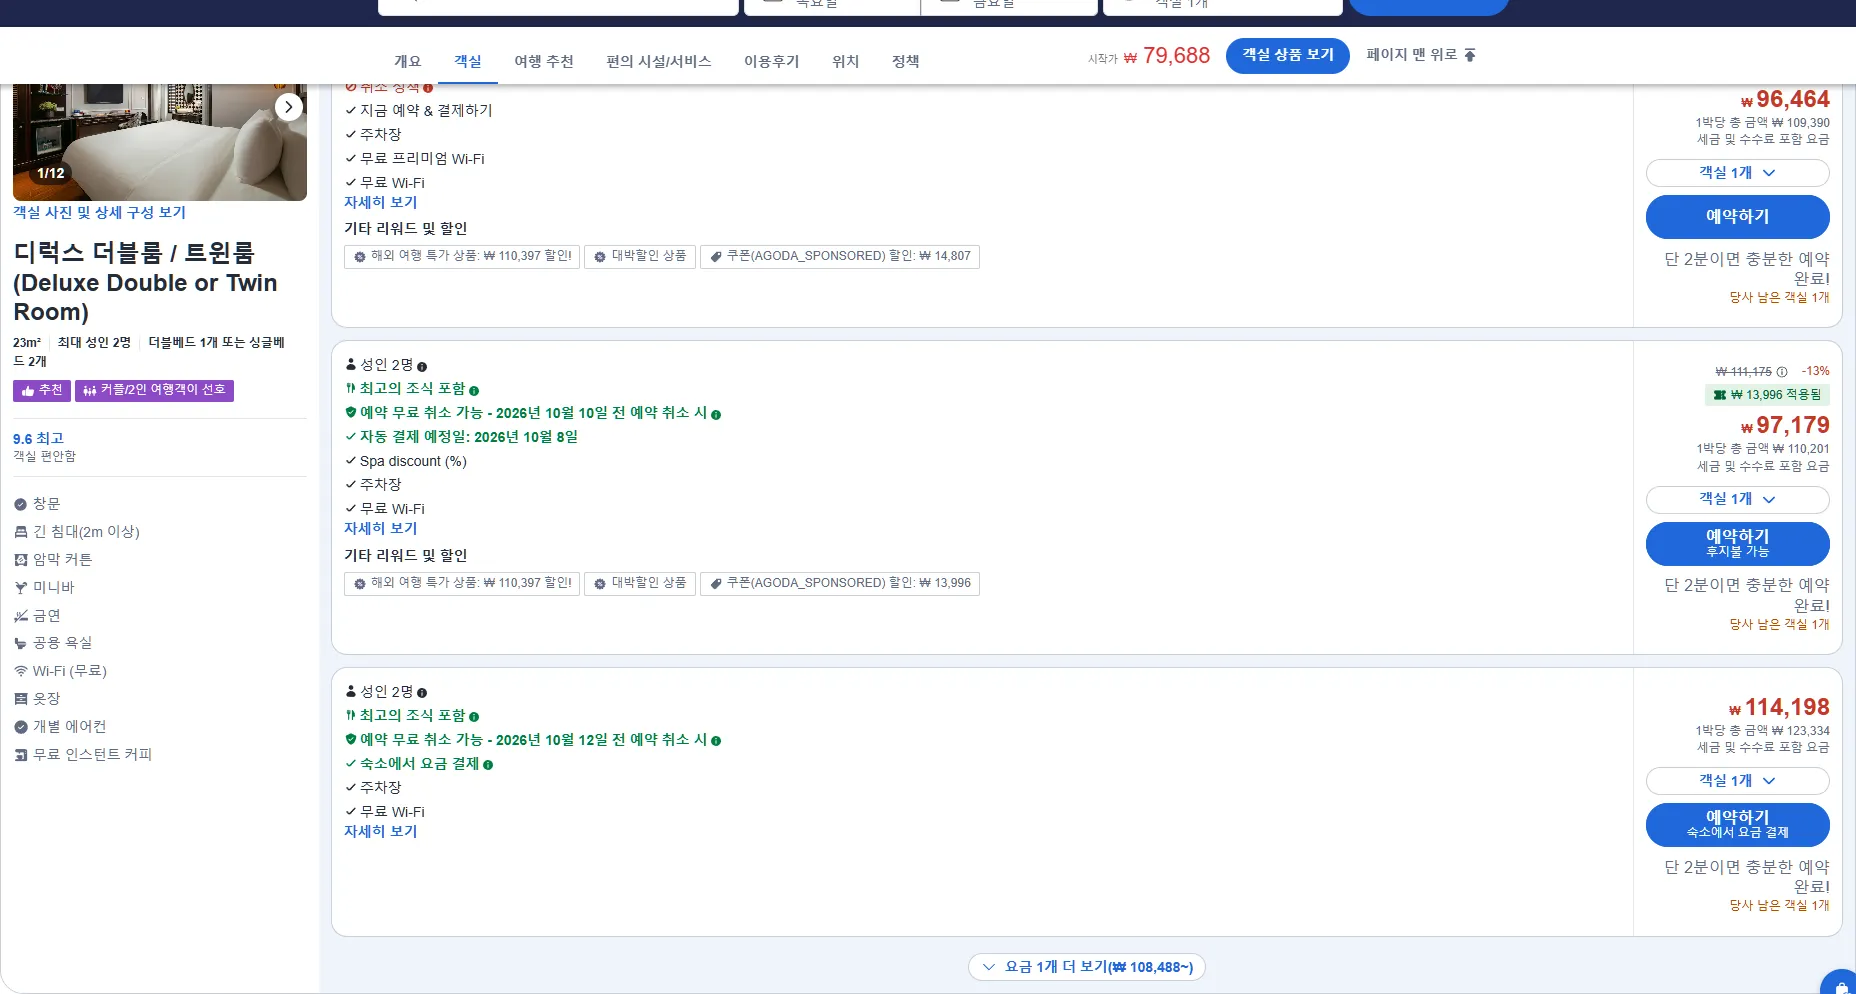Click coupon tag 할인: ₩ 13,996
Viewport: 1856px width, 994px height.
840,583
